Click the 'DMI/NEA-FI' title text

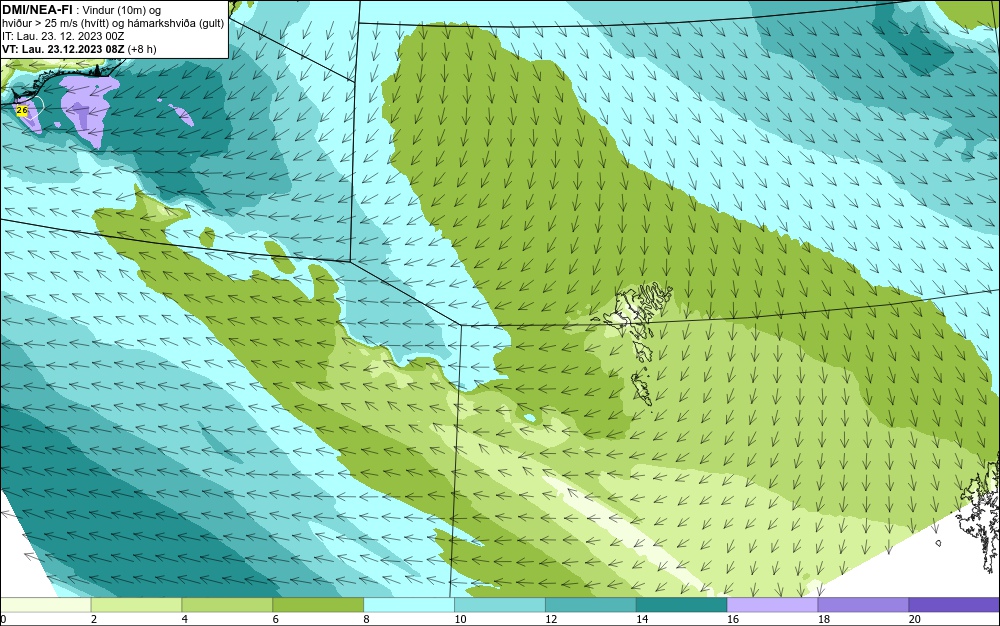(37, 10)
